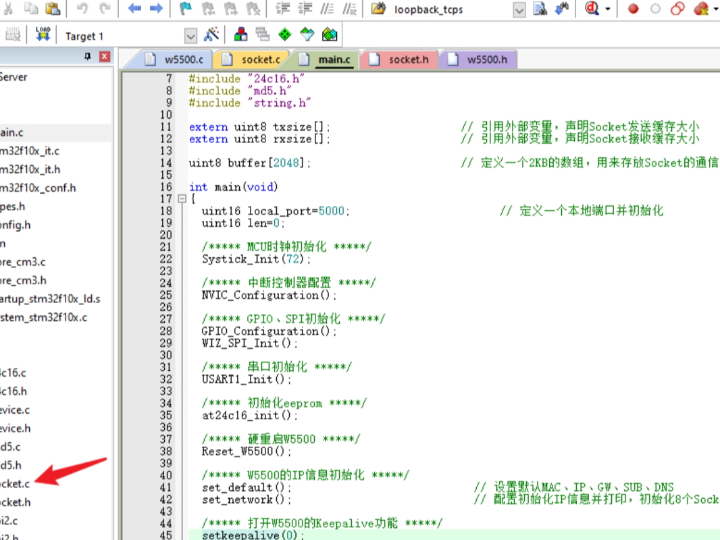Viewport: 720px width, 540px height.
Task: Open Target Options magic wand icon
Action: click(x=211, y=35)
